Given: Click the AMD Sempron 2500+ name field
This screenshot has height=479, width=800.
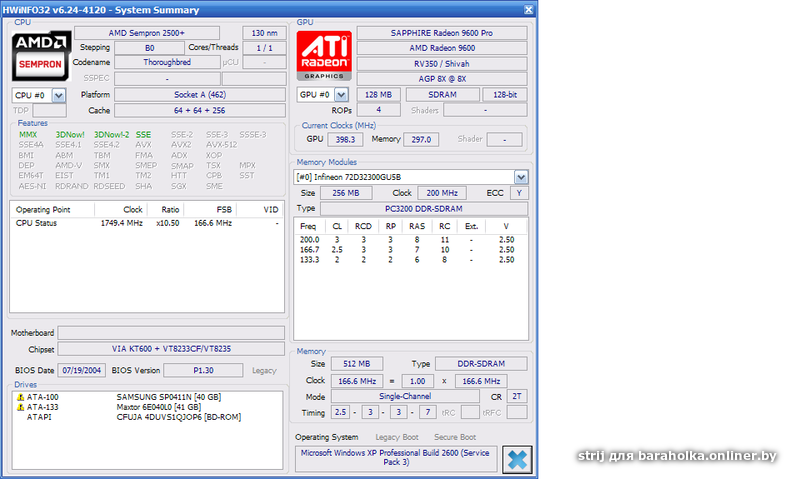Looking at the screenshot, I should click(147, 33).
